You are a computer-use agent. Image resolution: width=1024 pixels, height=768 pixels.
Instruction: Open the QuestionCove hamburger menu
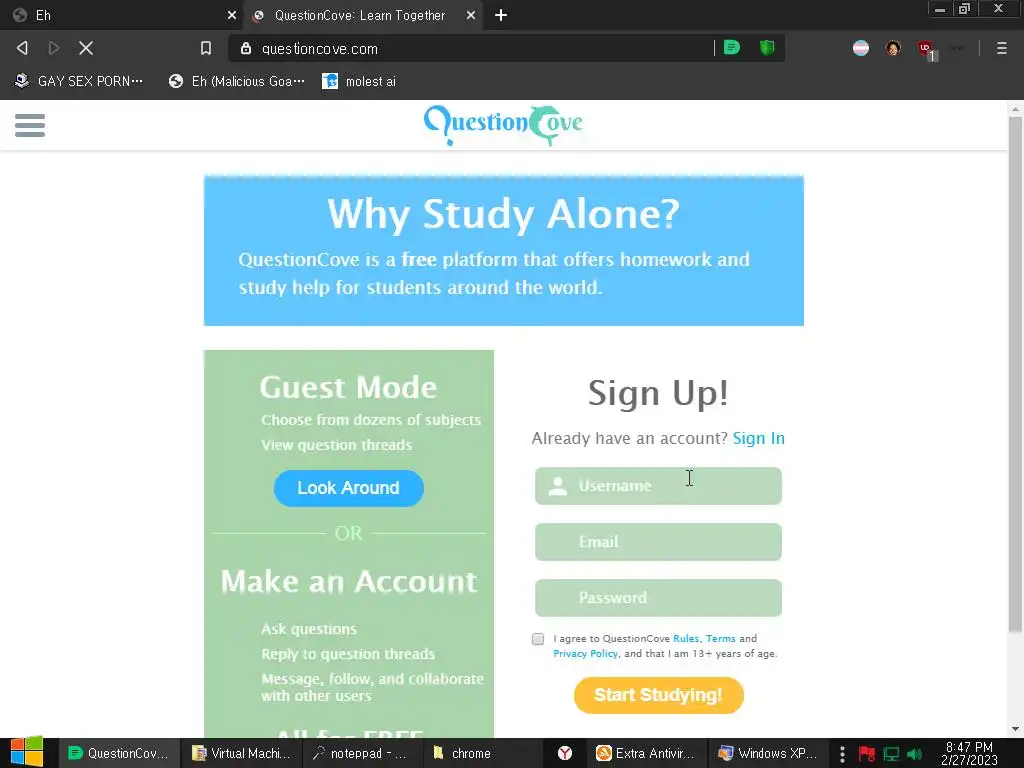(x=30, y=125)
